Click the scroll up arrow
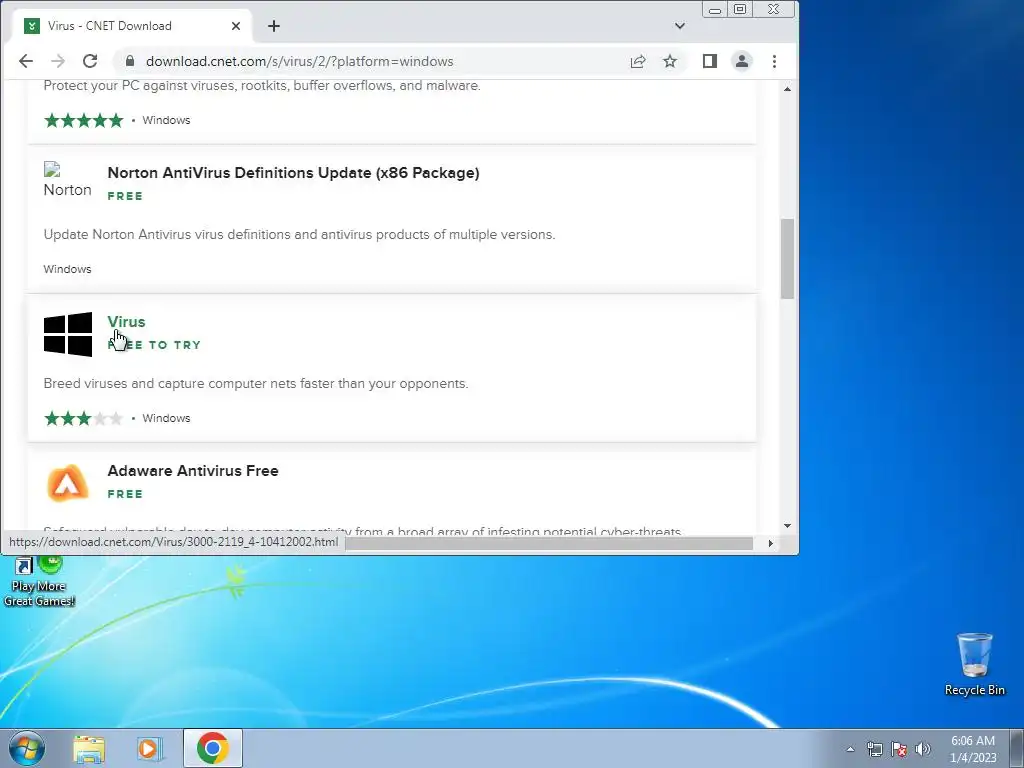1024x768 pixels. pos(788,89)
